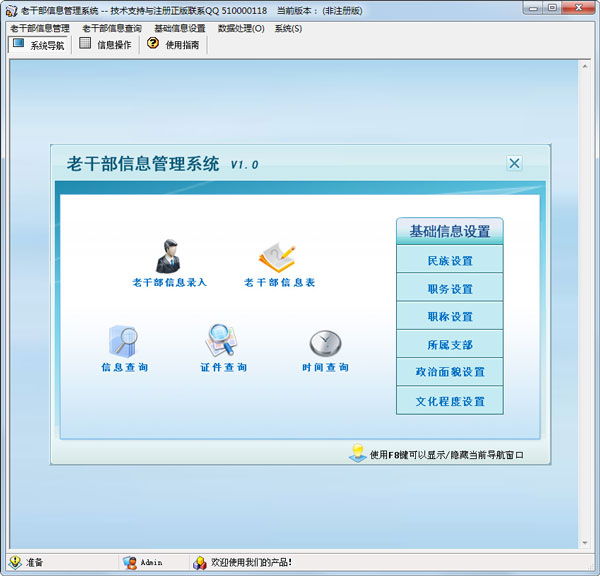
Task: Select the 系统导航 toolbar tab
Action: click(x=38, y=44)
